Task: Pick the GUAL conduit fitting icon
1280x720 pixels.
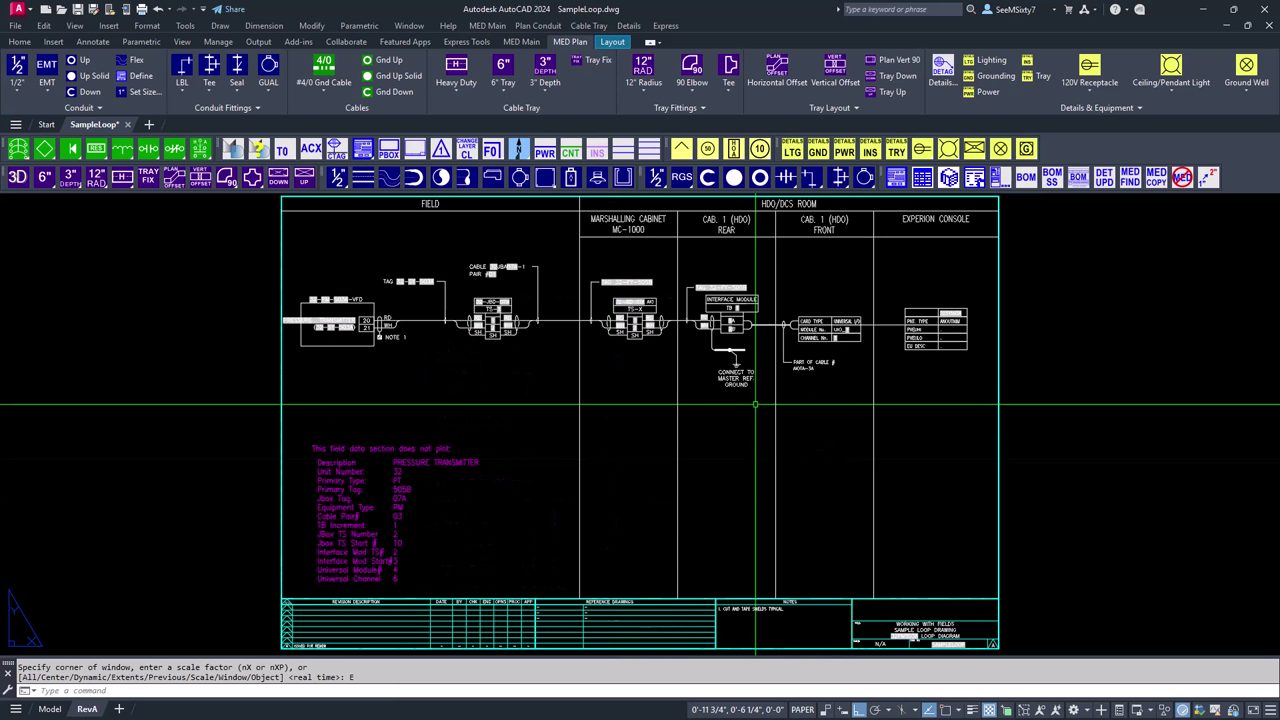Action: pos(269,65)
